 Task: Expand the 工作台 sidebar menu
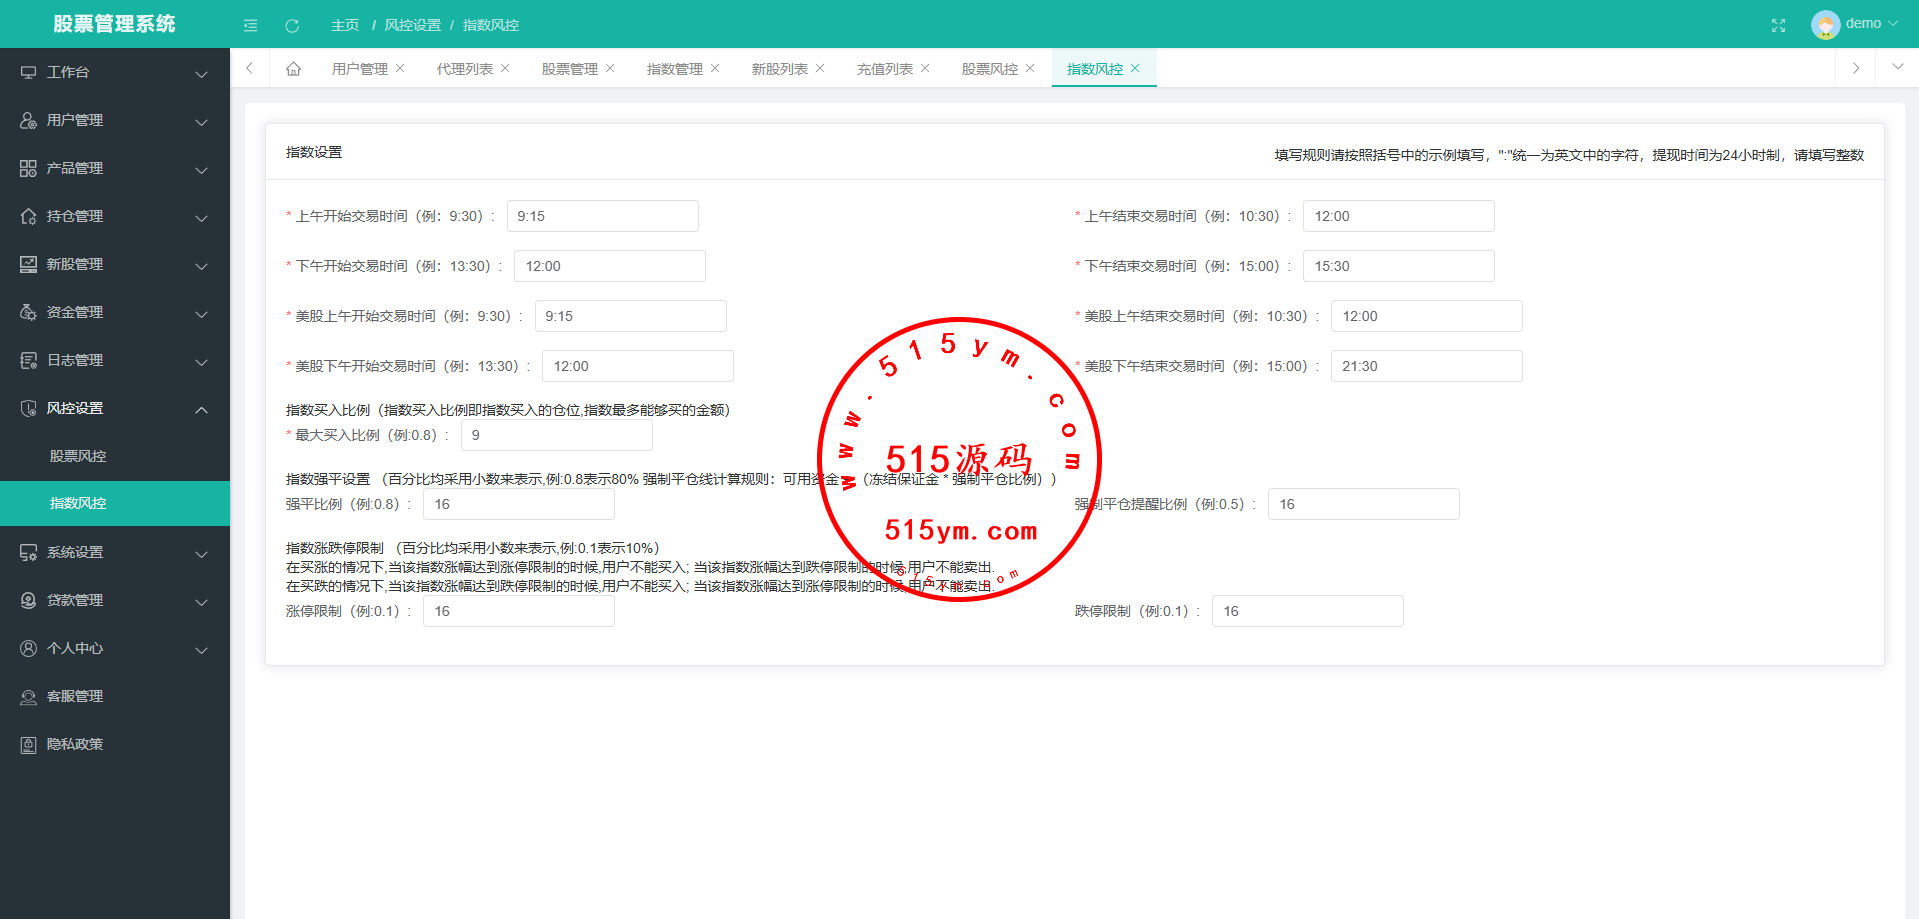(114, 72)
